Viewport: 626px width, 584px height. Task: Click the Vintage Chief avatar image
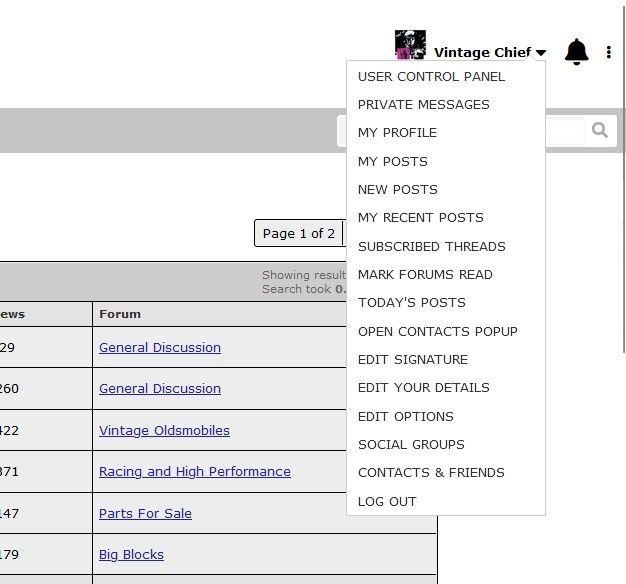410,46
